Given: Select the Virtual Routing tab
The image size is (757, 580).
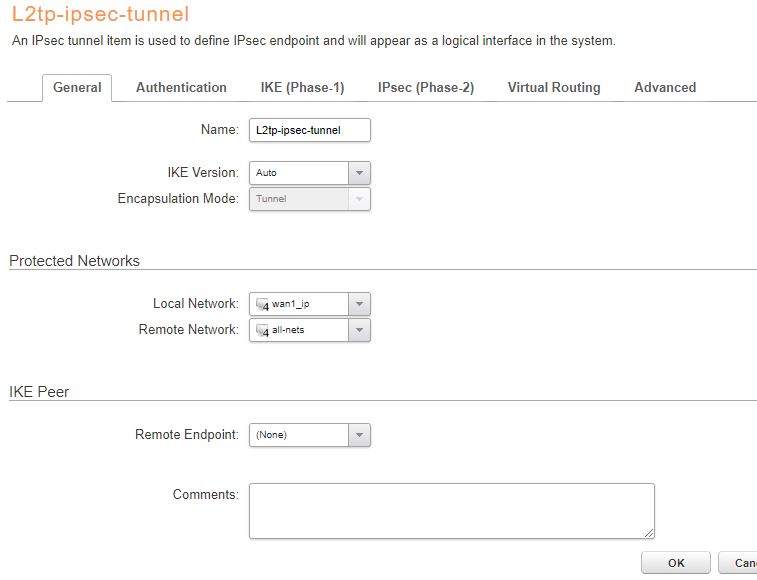Looking at the screenshot, I should pos(554,88).
